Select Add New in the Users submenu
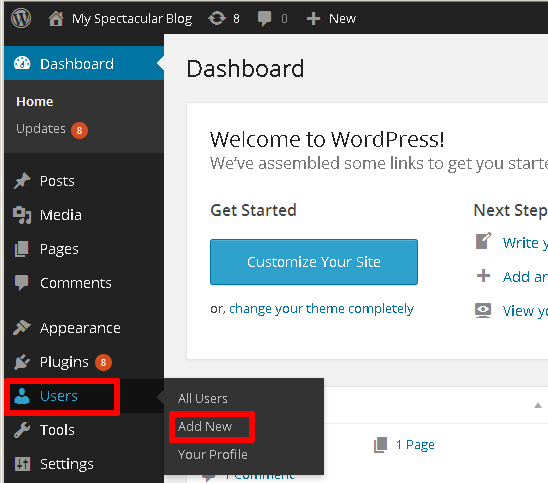Image resolution: width=548 pixels, height=483 pixels. (x=205, y=426)
